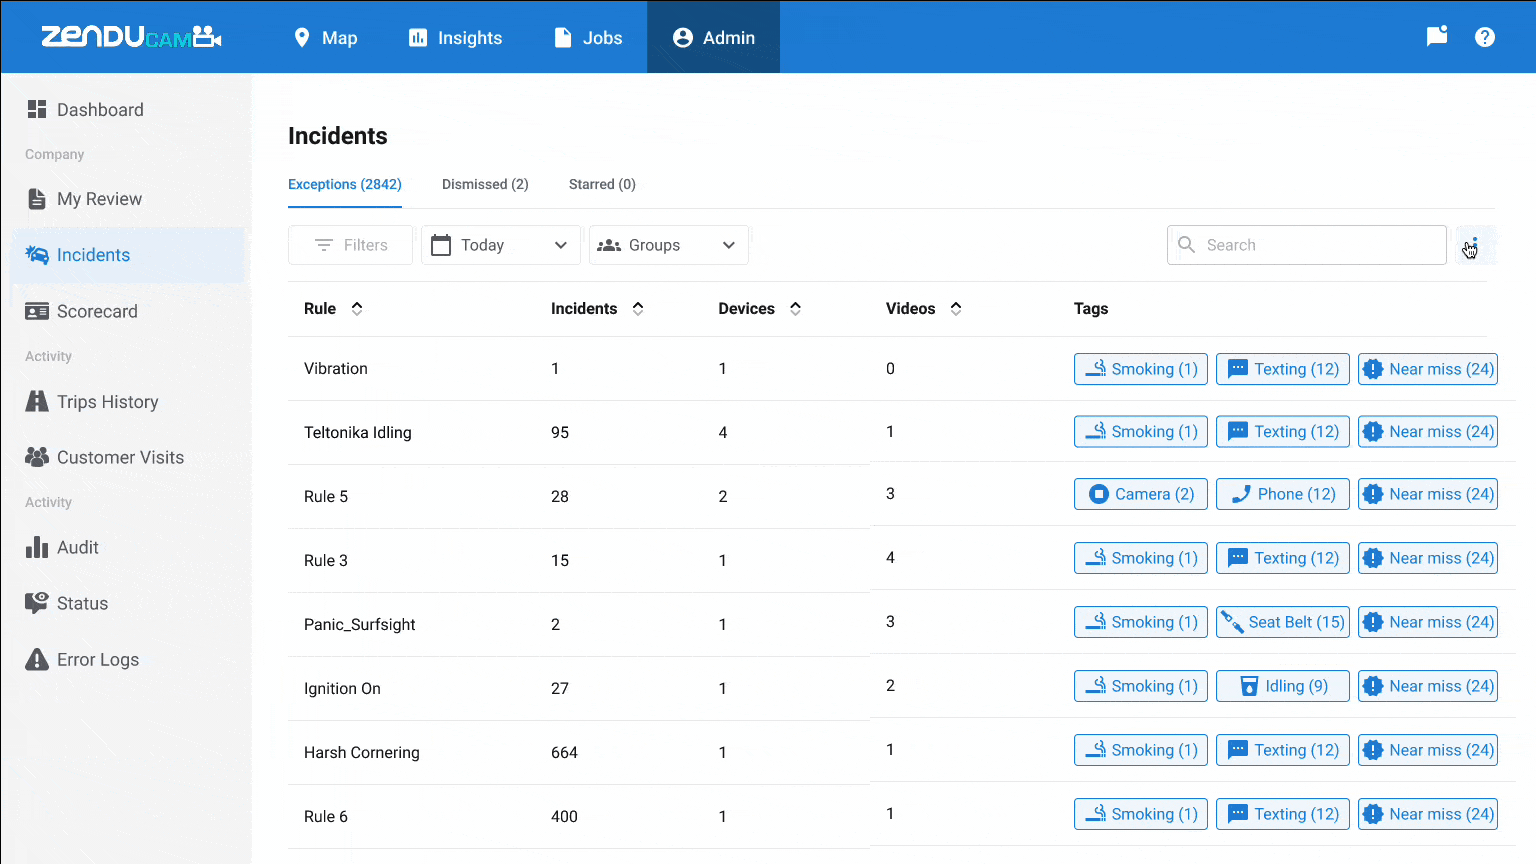1536x864 pixels.
Task: Select the Admin tab
Action: pyautogui.click(x=714, y=37)
